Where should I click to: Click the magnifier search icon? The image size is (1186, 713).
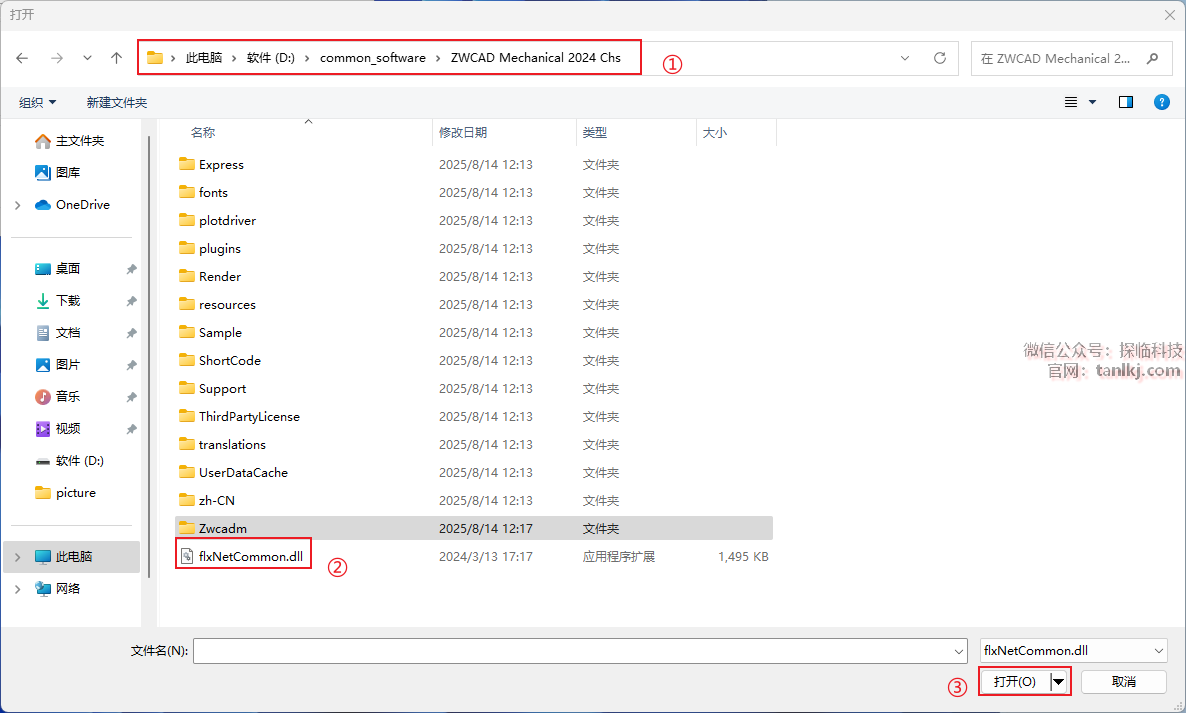tap(1153, 58)
